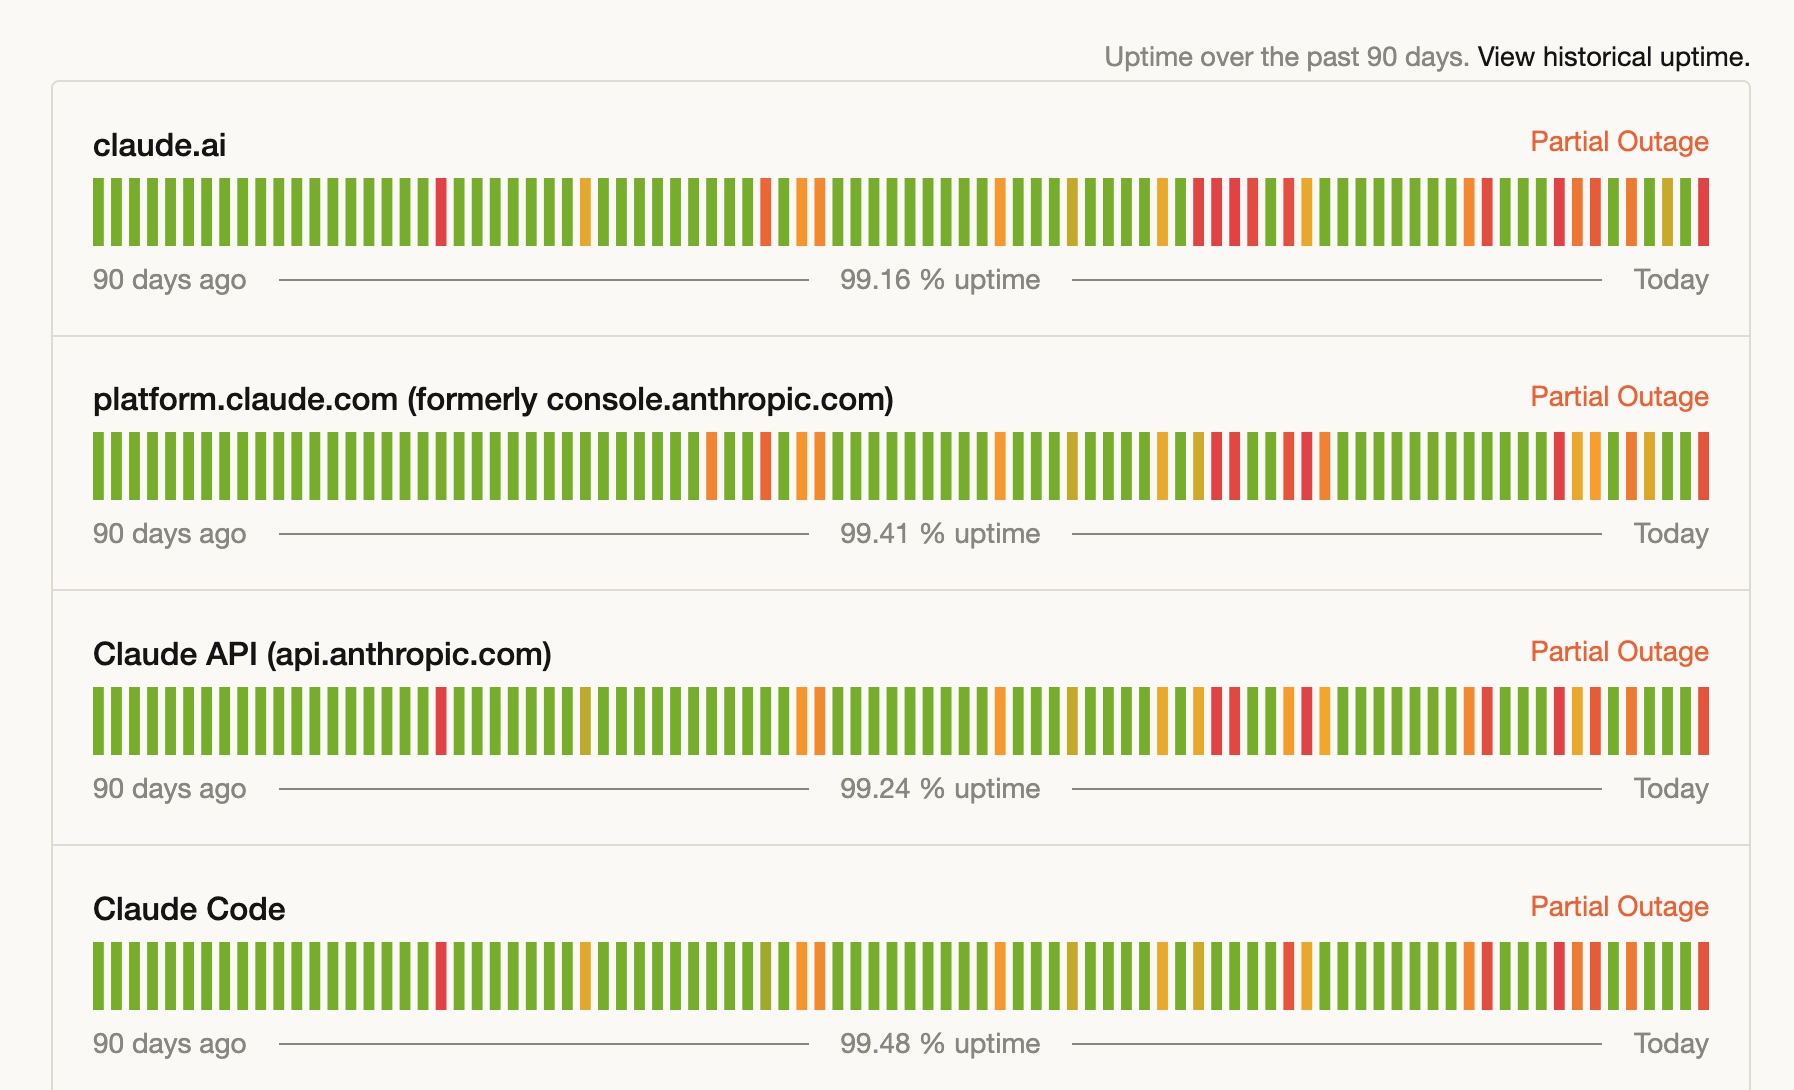The width and height of the screenshot is (1794, 1090).
Task: Select the Partial Outage status on Claude Code
Action: coord(1618,907)
